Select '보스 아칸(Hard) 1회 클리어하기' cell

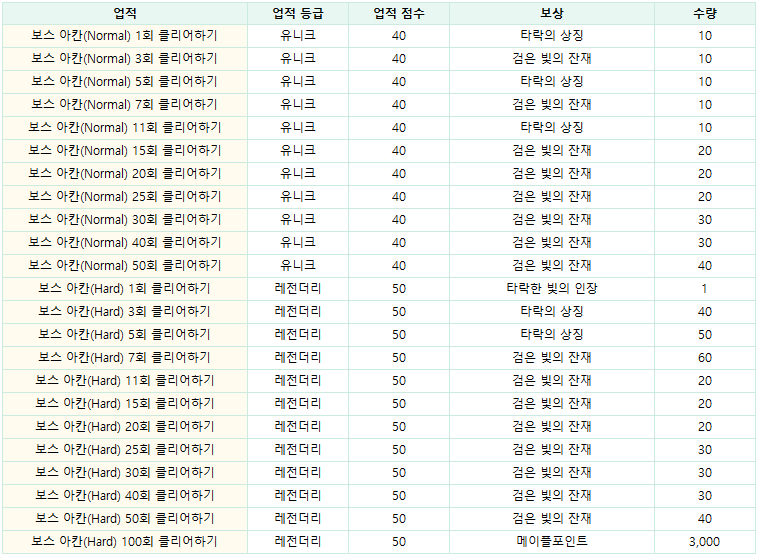click(x=125, y=289)
